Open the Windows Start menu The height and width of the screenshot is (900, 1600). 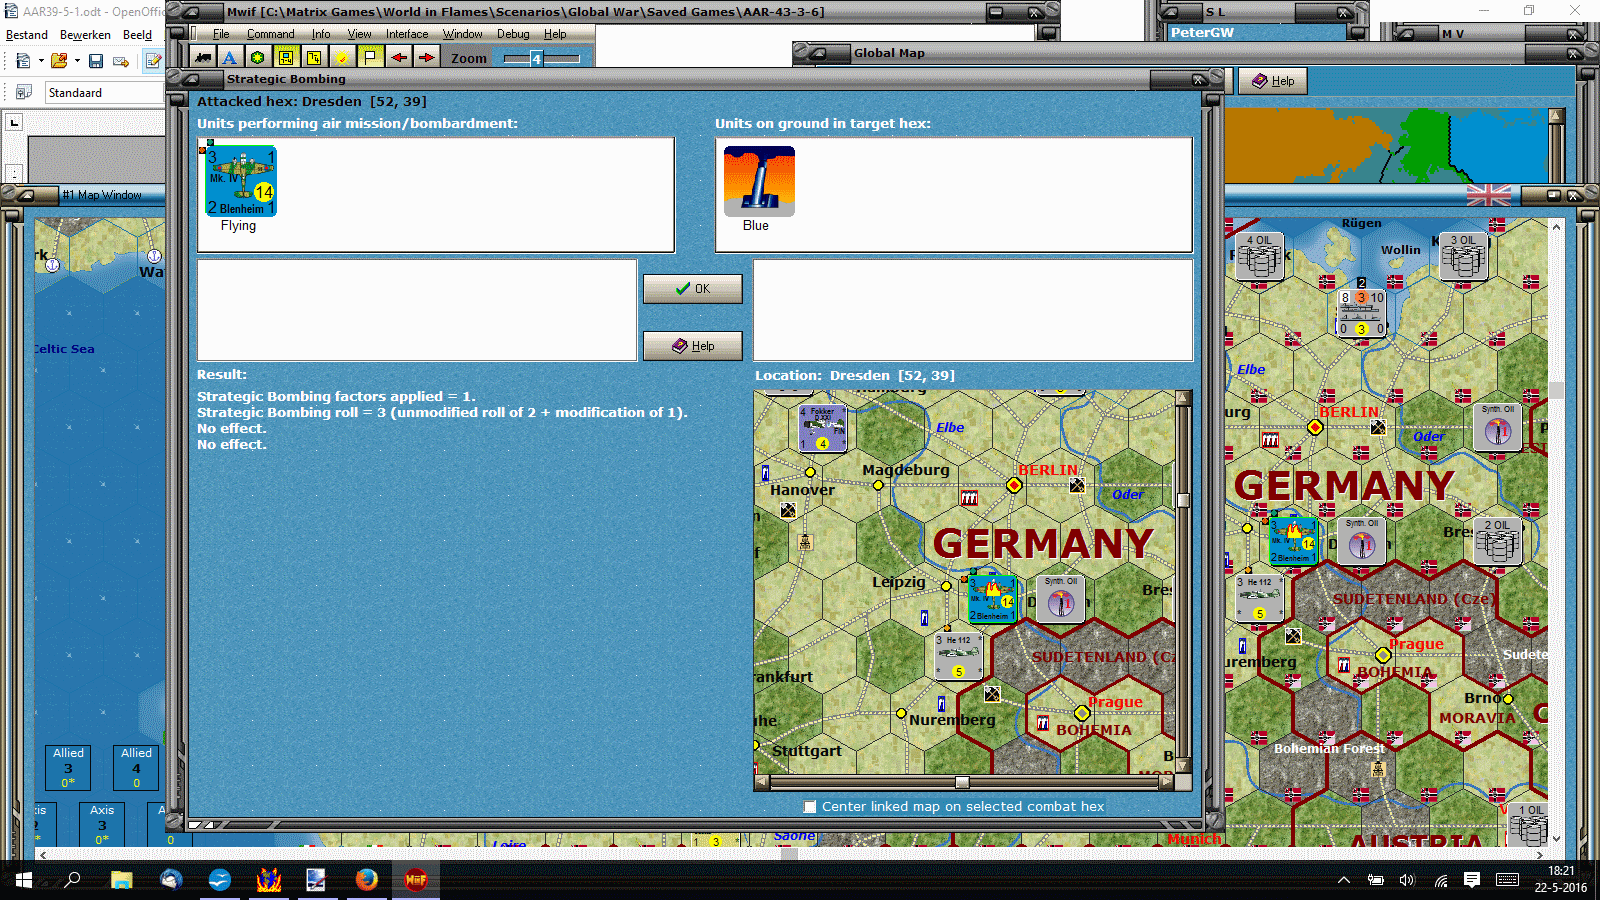pos(24,880)
